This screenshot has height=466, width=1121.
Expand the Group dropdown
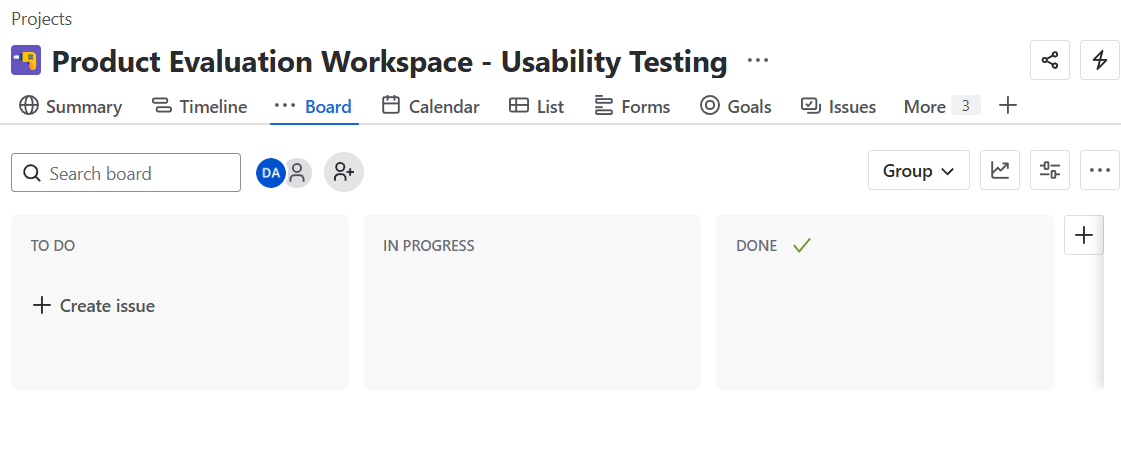919,171
